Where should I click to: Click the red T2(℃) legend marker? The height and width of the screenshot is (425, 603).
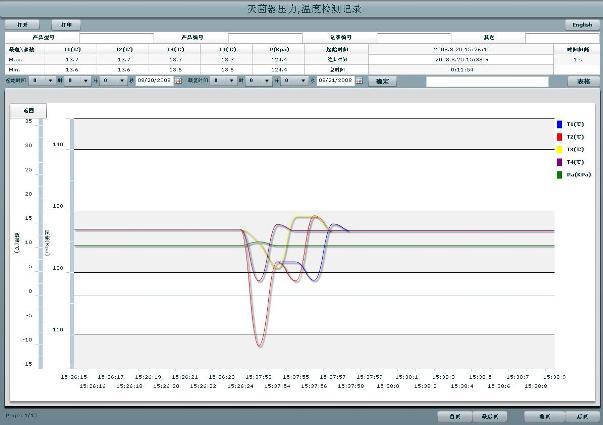(558, 136)
